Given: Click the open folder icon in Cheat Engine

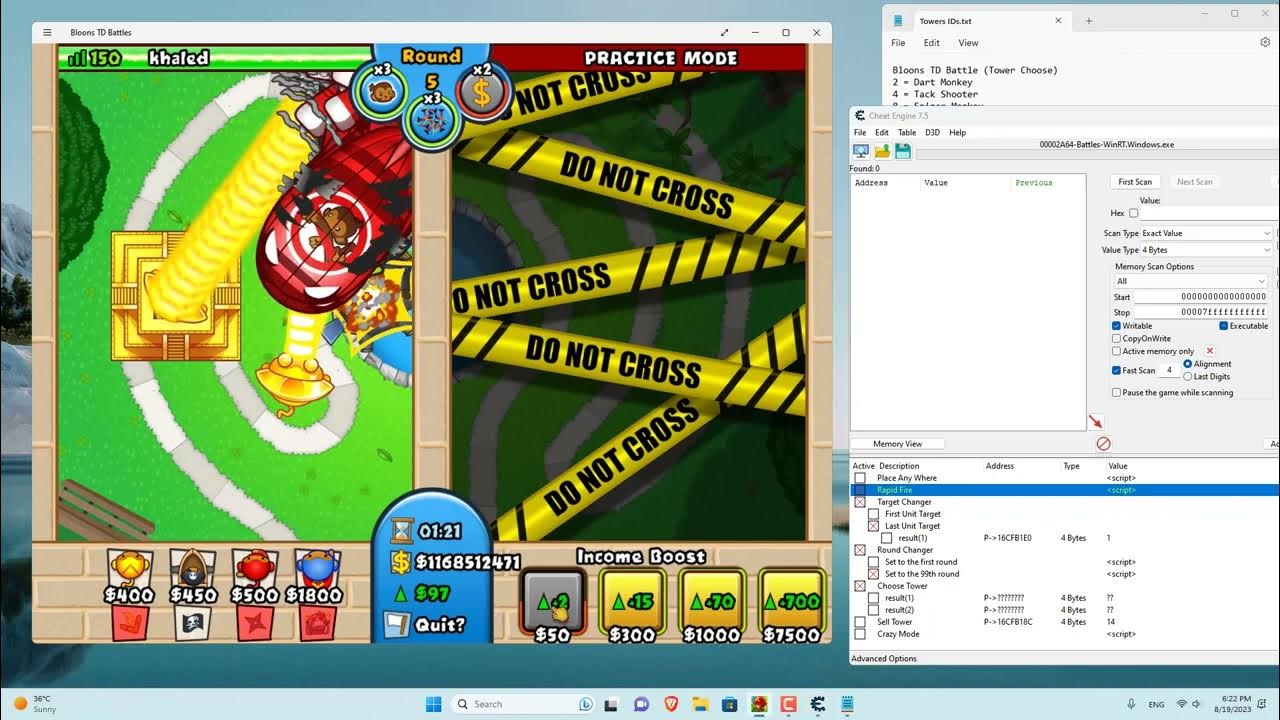Looking at the screenshot, I should coord(882,151).
